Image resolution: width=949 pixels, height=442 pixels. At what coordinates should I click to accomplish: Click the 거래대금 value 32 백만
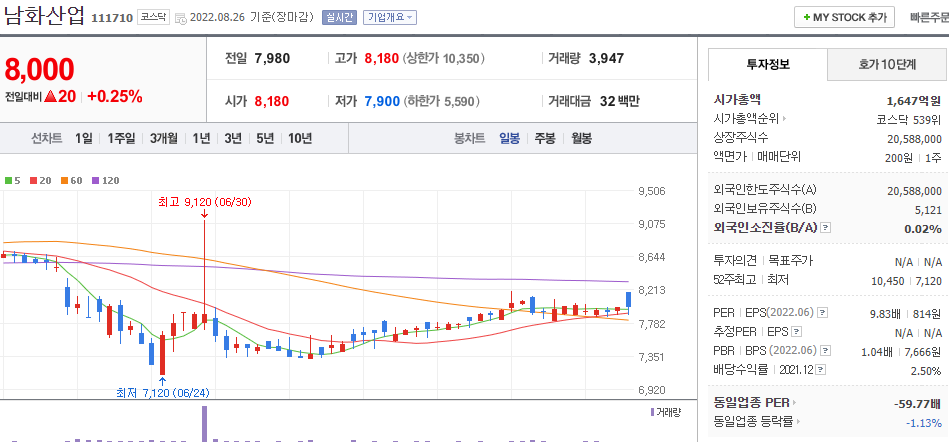click(x=619, y=101)
